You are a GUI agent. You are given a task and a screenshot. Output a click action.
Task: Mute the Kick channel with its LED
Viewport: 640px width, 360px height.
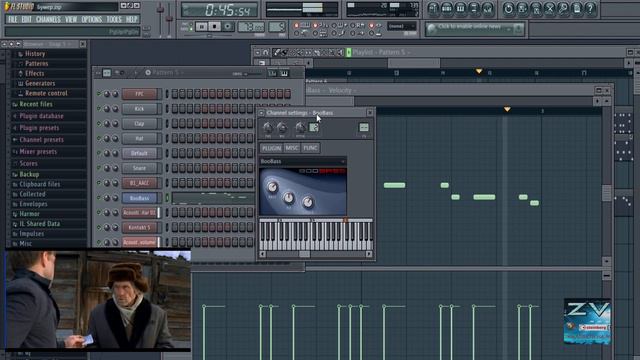98,109
